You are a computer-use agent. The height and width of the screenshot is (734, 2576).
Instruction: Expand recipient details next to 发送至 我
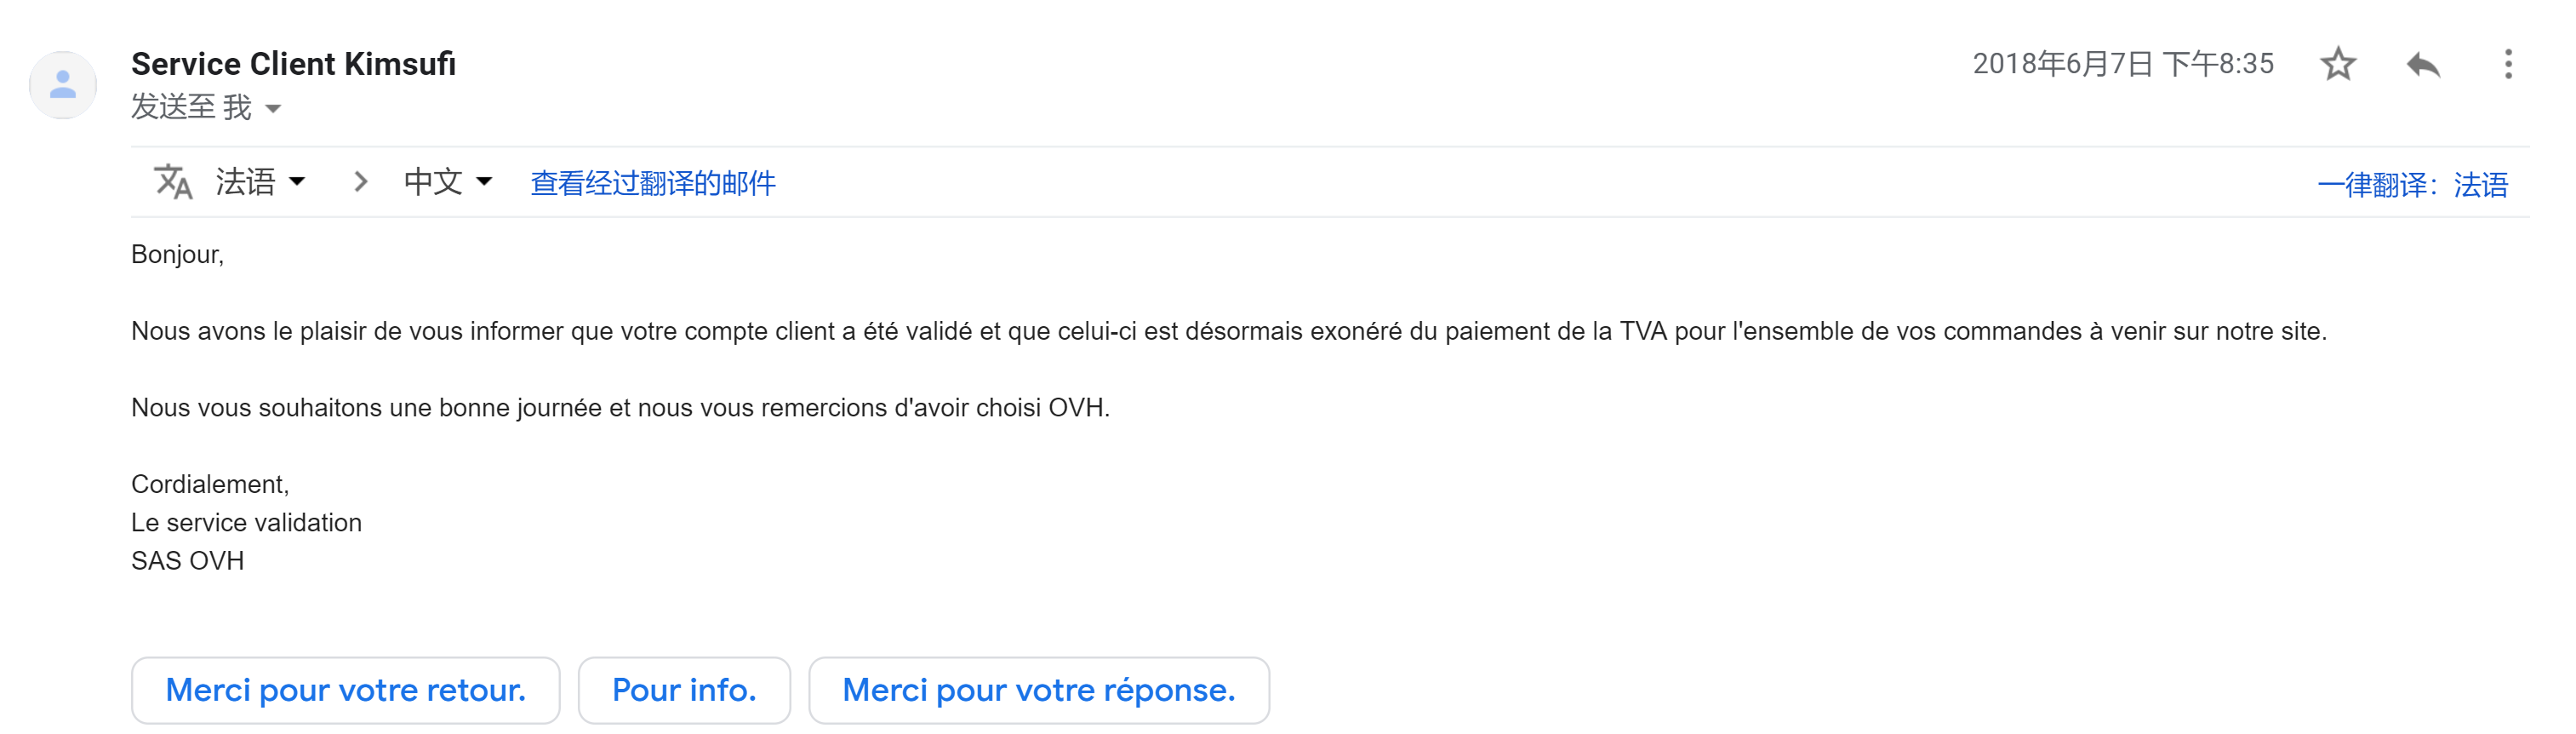pos(273,108)
